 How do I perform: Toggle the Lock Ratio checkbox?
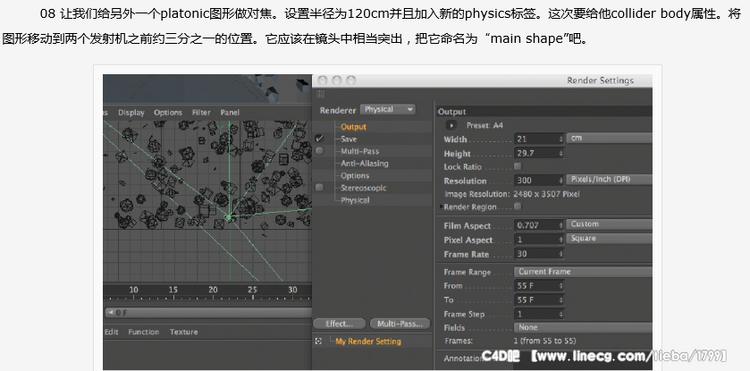click(x=517, y=166)
